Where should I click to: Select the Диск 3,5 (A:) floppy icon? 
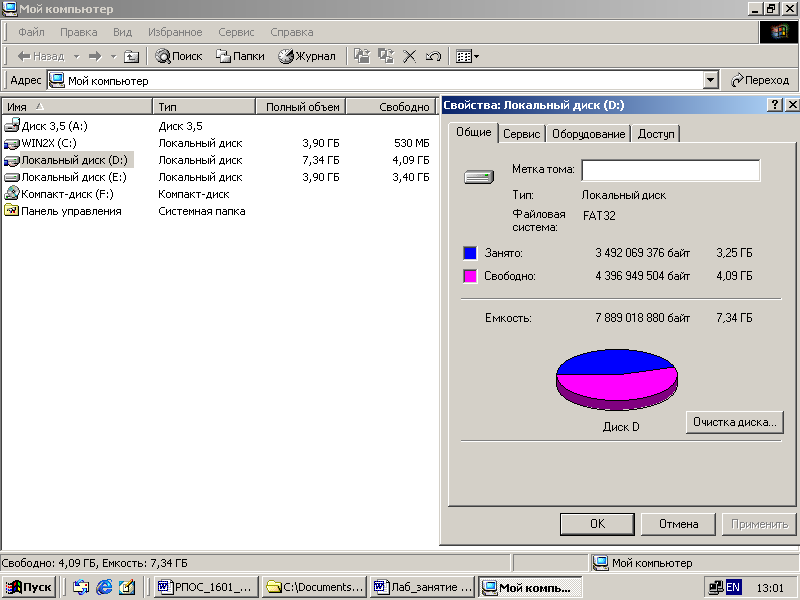(12, 126)
